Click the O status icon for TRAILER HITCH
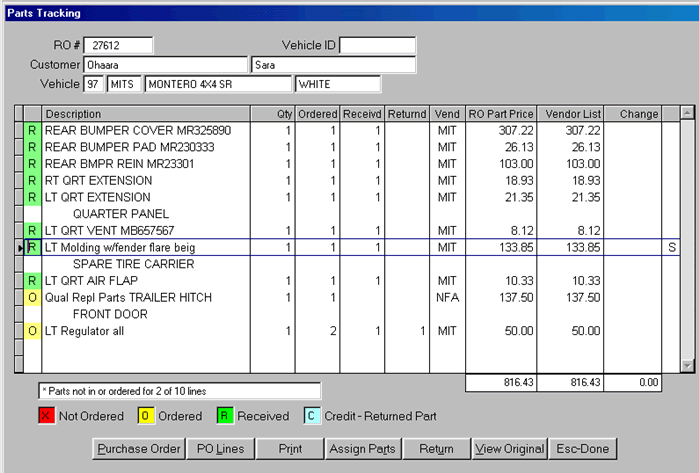The height and width of the screenshot is (473, 699). pos(32,298)
